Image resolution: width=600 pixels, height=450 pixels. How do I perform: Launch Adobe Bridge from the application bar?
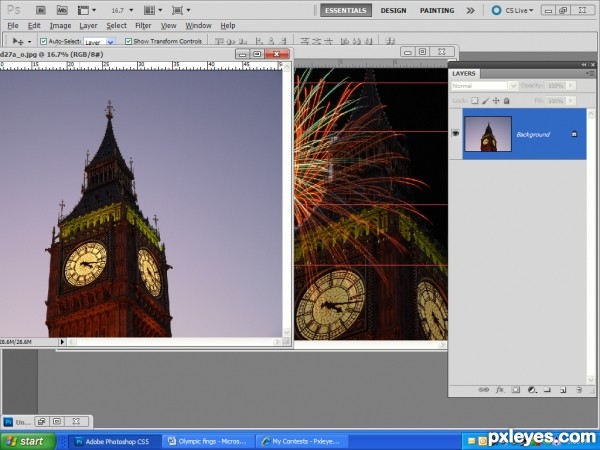[41, 10]
